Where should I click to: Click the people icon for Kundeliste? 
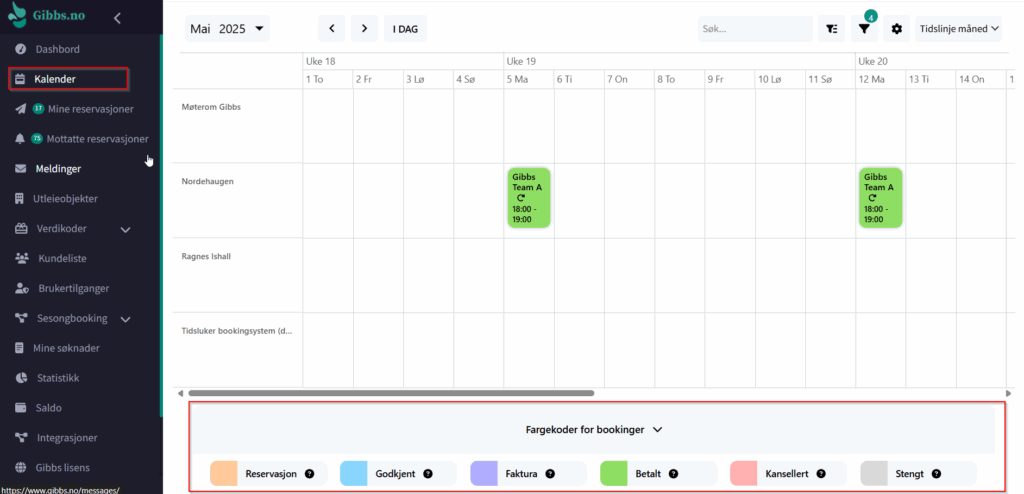click(22, 258)
